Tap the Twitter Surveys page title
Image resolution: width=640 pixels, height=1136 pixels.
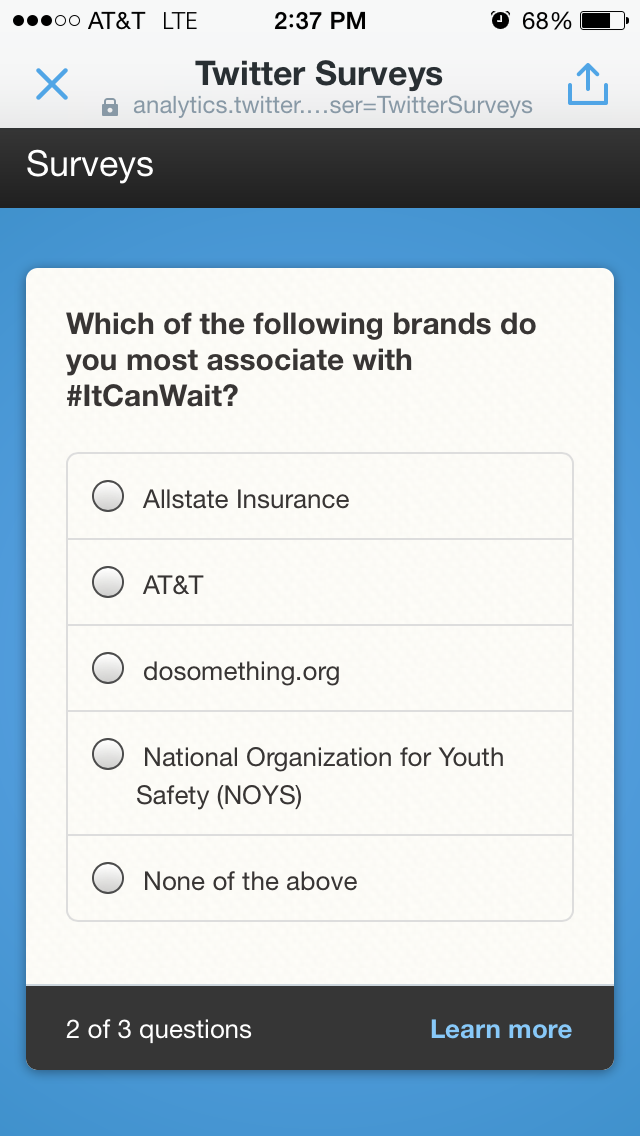[x=318, y=73]
